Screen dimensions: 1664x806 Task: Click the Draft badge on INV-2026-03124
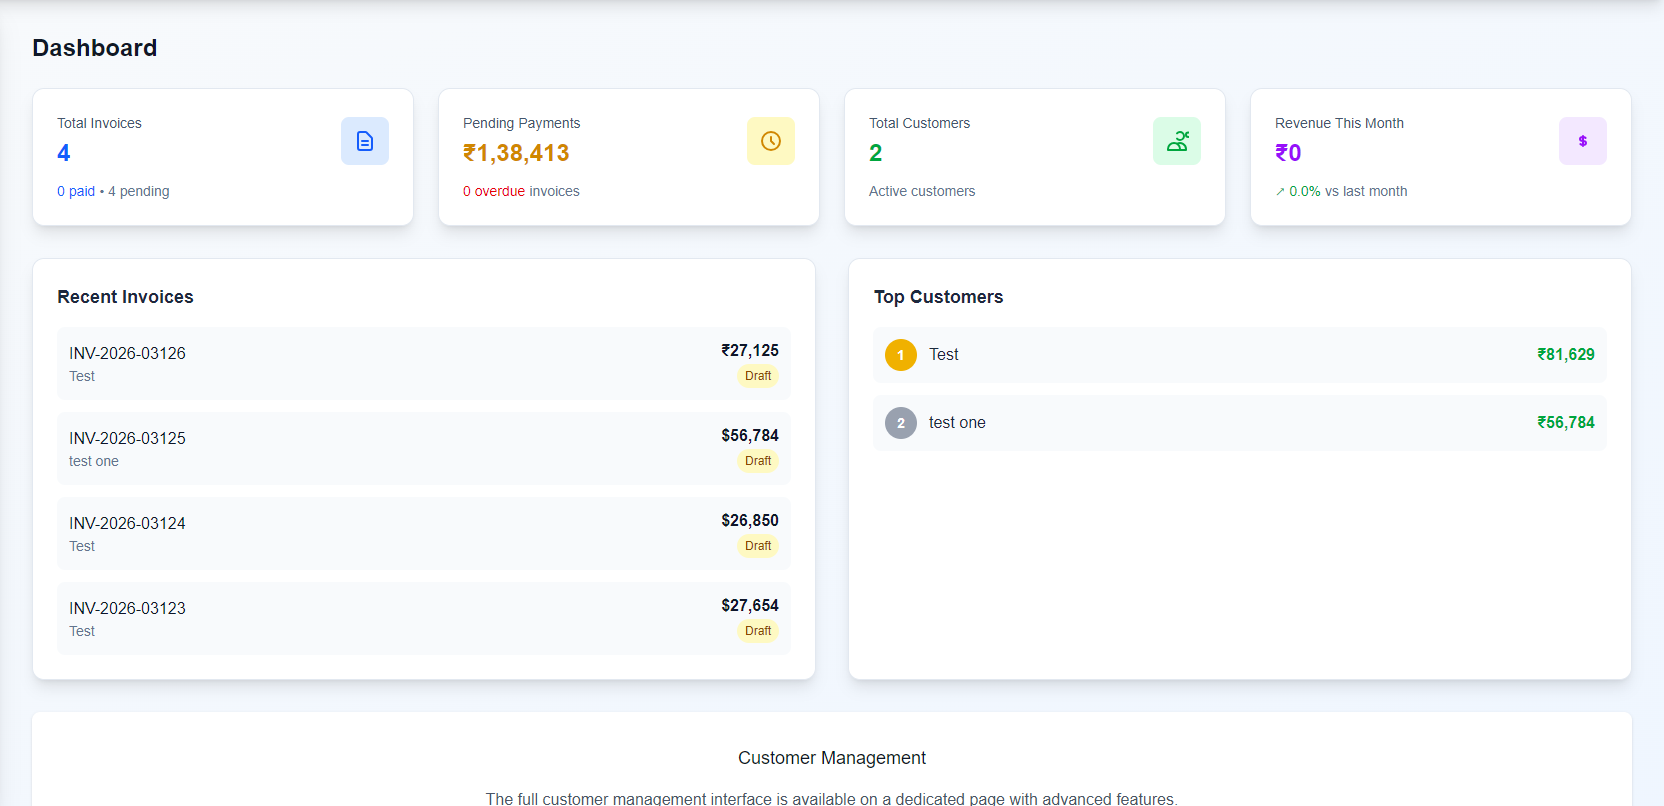[x=758, y=546]
